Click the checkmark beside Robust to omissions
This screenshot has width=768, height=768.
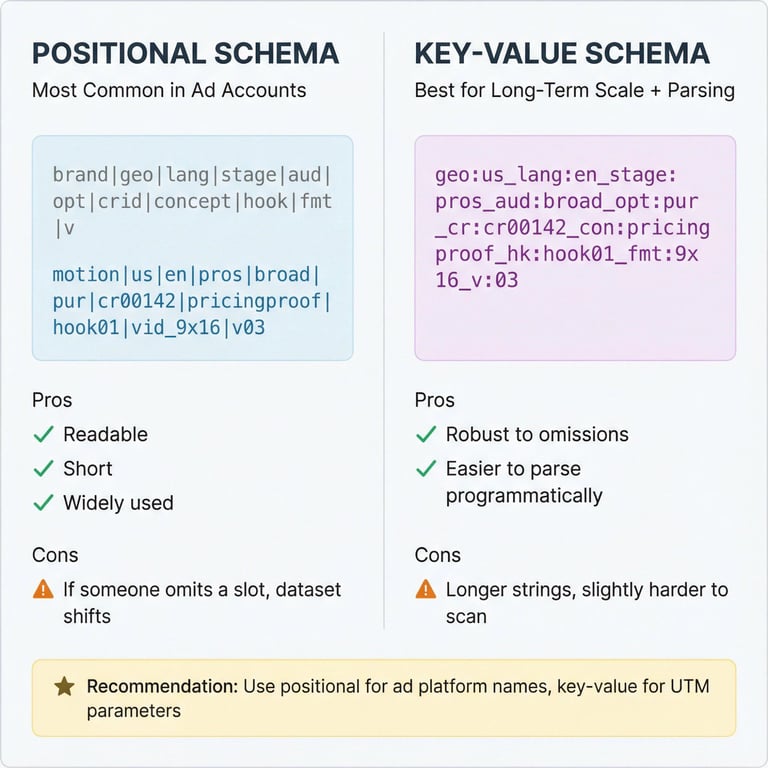pyautogui.click(x=426, y=435)
